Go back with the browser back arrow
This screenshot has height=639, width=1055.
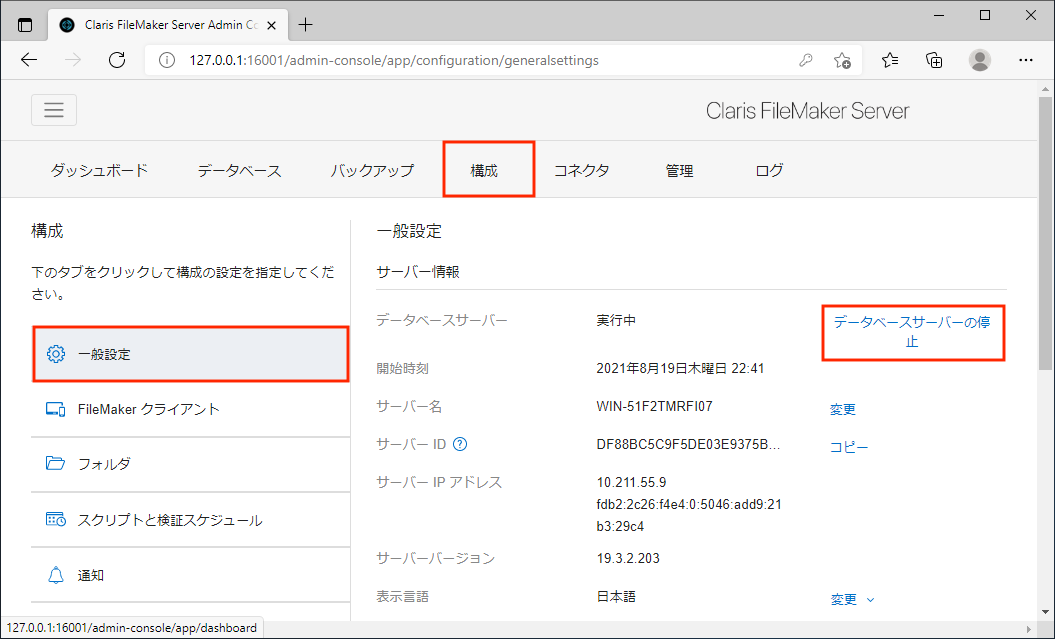29,60
